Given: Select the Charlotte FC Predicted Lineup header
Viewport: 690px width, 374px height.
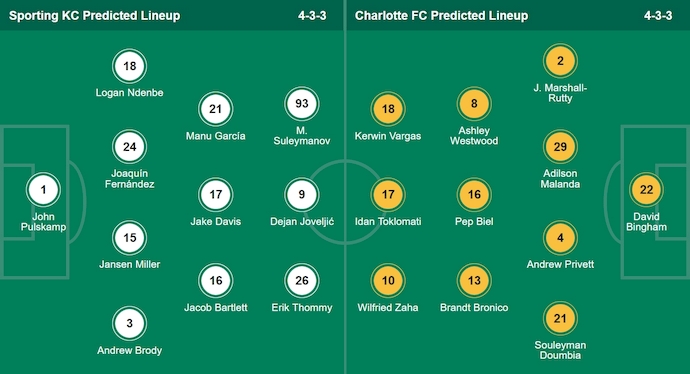Looking at the screenshot, I should (x=441, y=16).
